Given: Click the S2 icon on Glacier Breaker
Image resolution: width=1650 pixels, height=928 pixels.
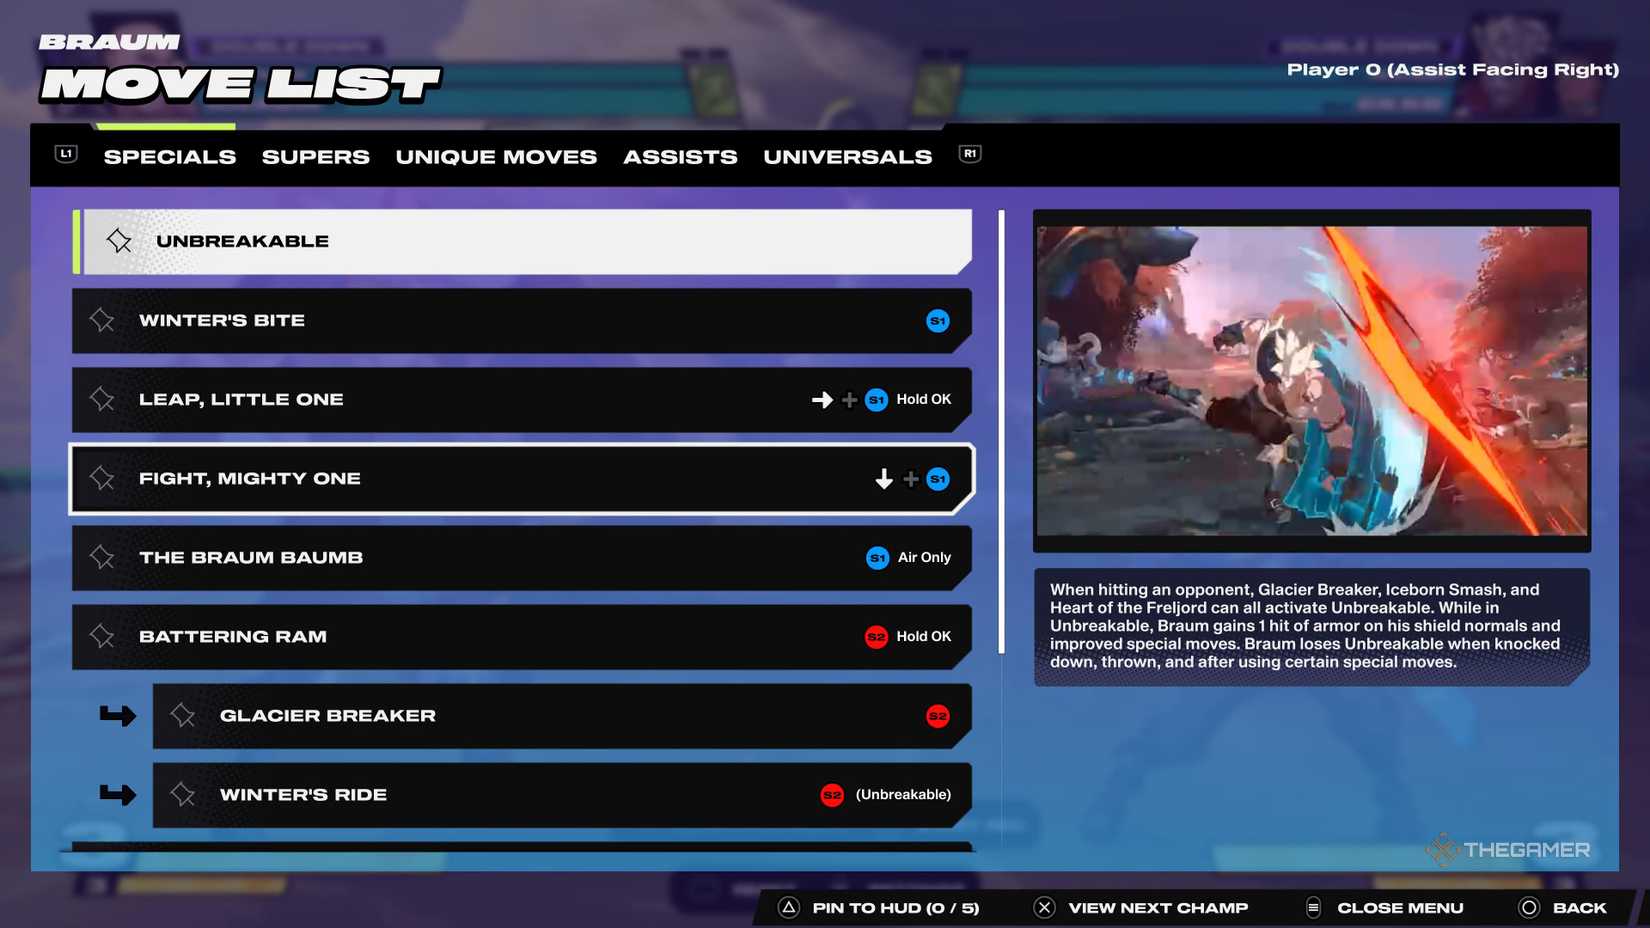Looking at the screenshot, I should click(937, 716).
